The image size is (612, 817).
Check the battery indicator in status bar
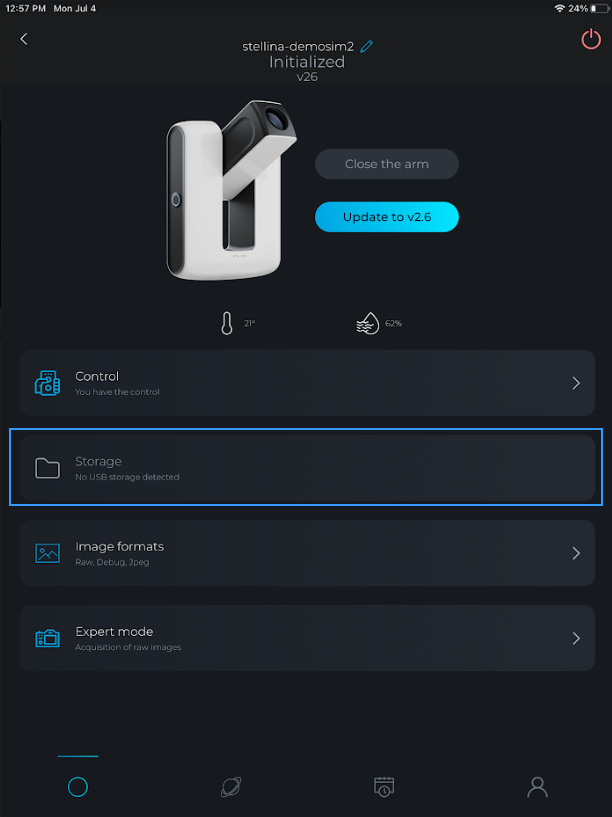[x=598, y=9]
